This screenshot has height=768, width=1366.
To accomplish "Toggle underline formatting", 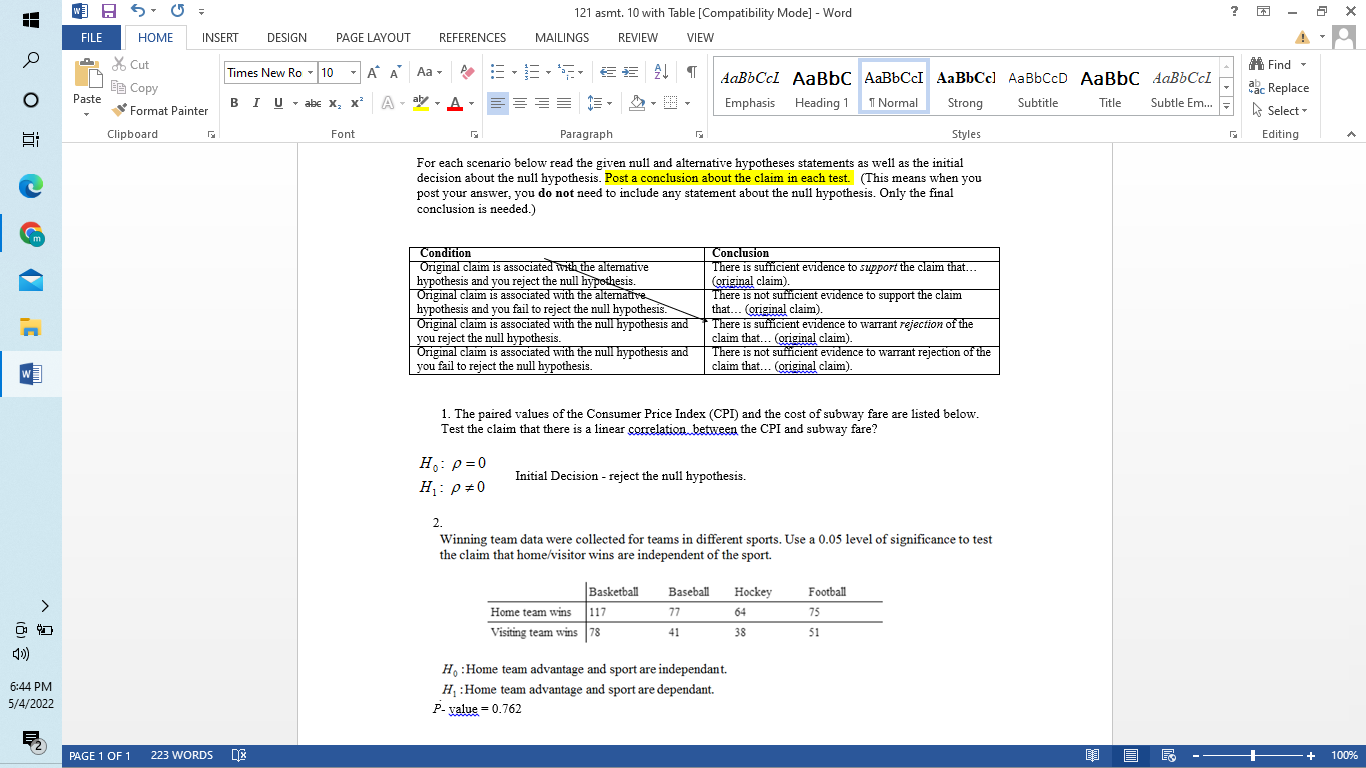I will (x=278, y=104).
